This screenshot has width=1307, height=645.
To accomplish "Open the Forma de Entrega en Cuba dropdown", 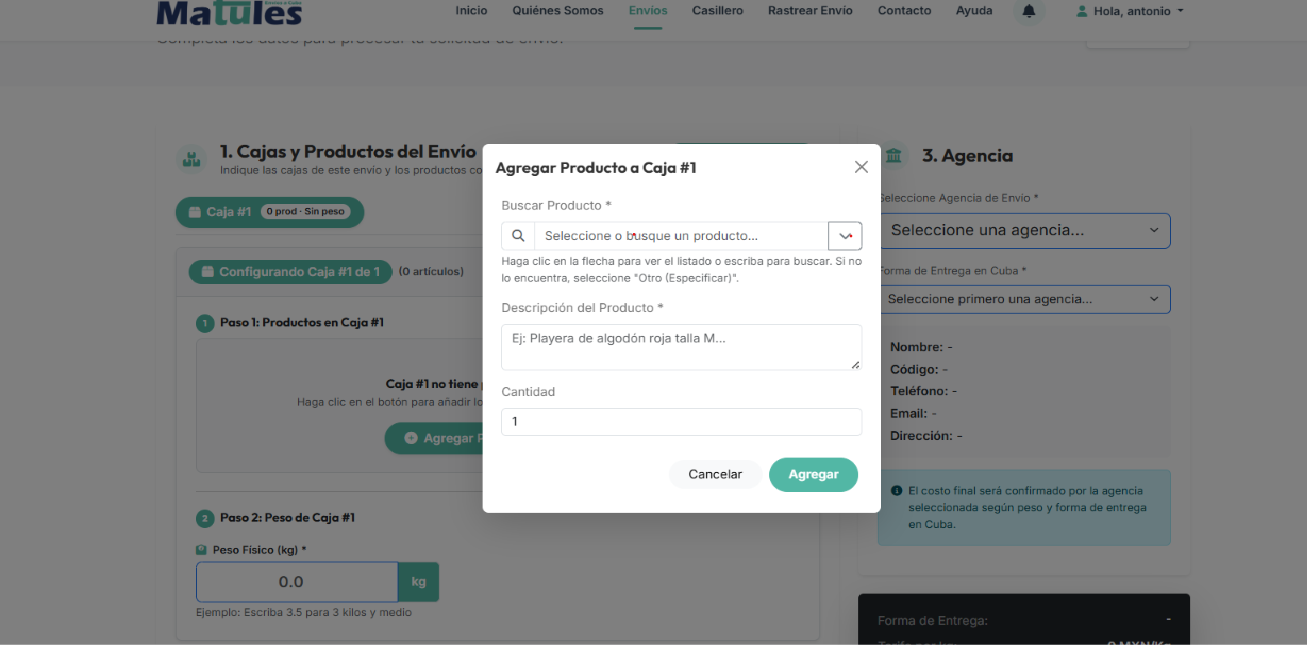I will 1024,299.
